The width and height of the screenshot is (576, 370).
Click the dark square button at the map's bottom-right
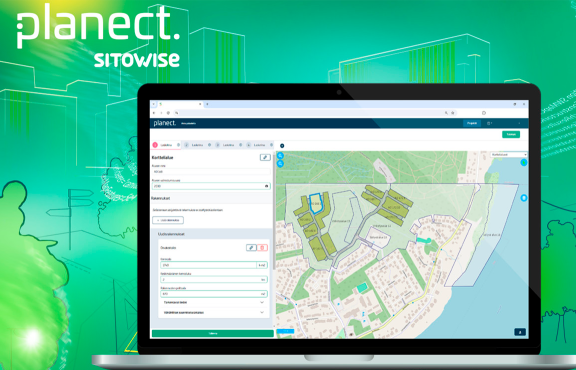520,332
